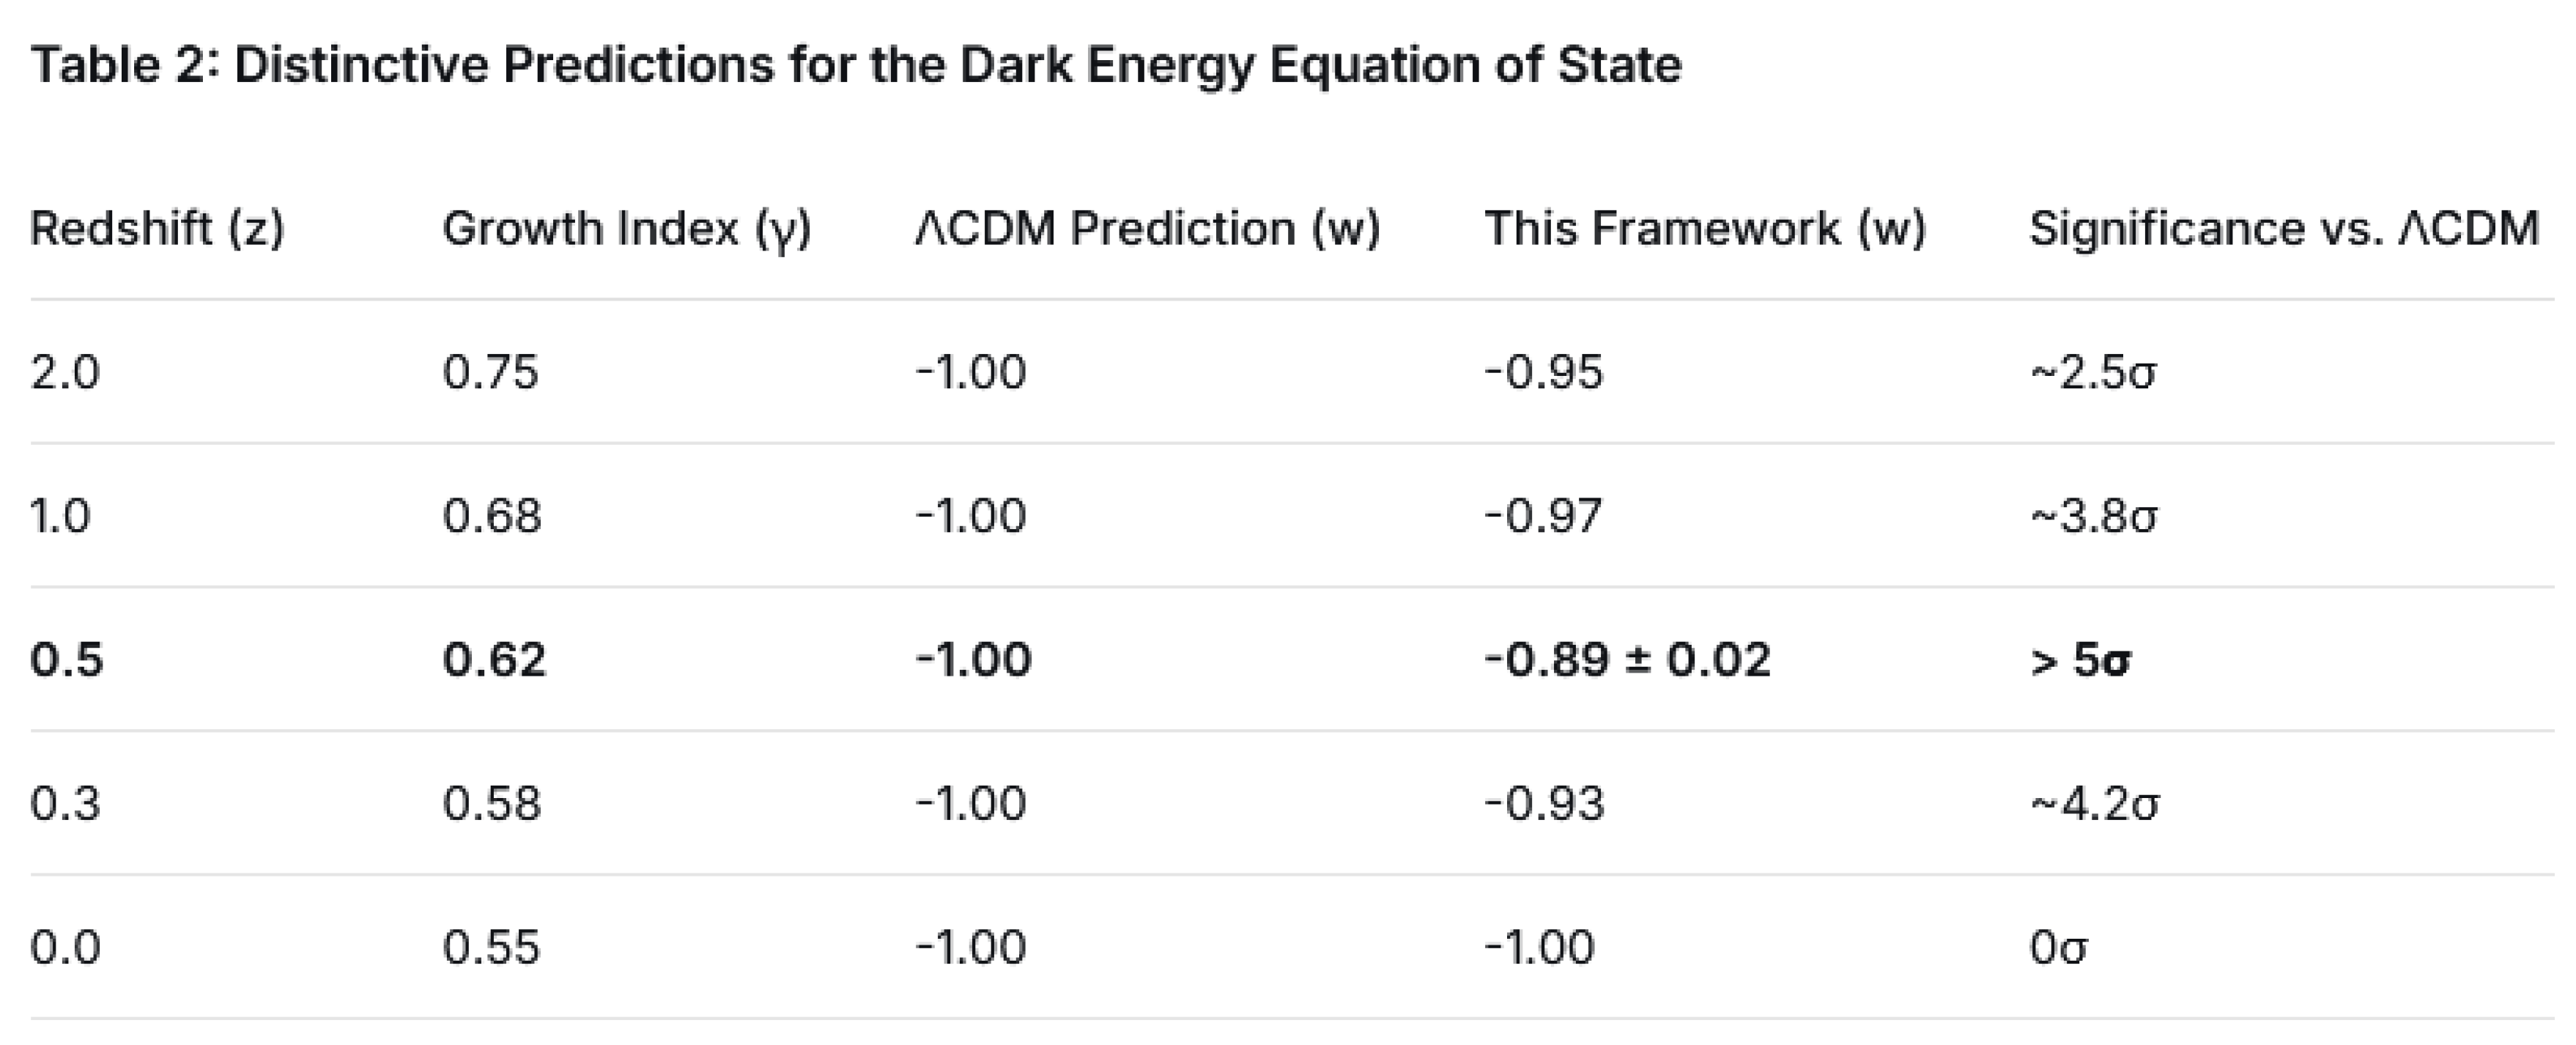
Task: Click the Growth Index (γ) column header
Action: click(x=627, y=229)
